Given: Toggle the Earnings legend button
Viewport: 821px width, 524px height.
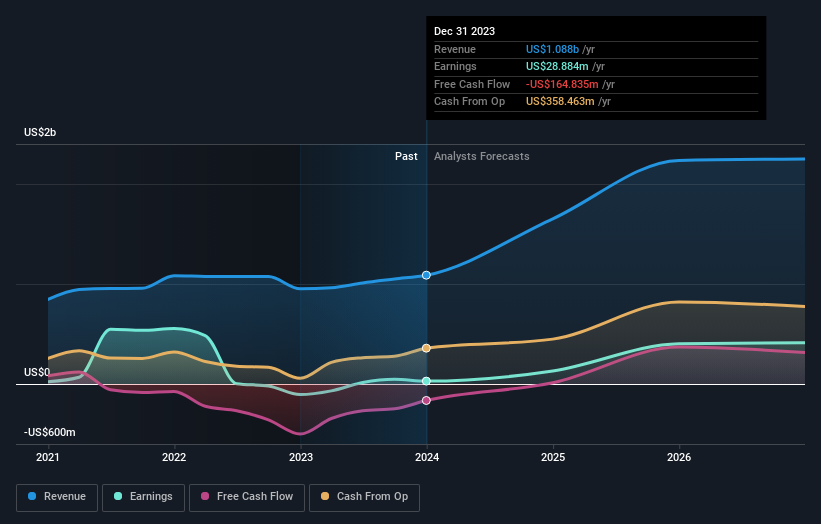Looking at the screenshot, I should (143, 497).
